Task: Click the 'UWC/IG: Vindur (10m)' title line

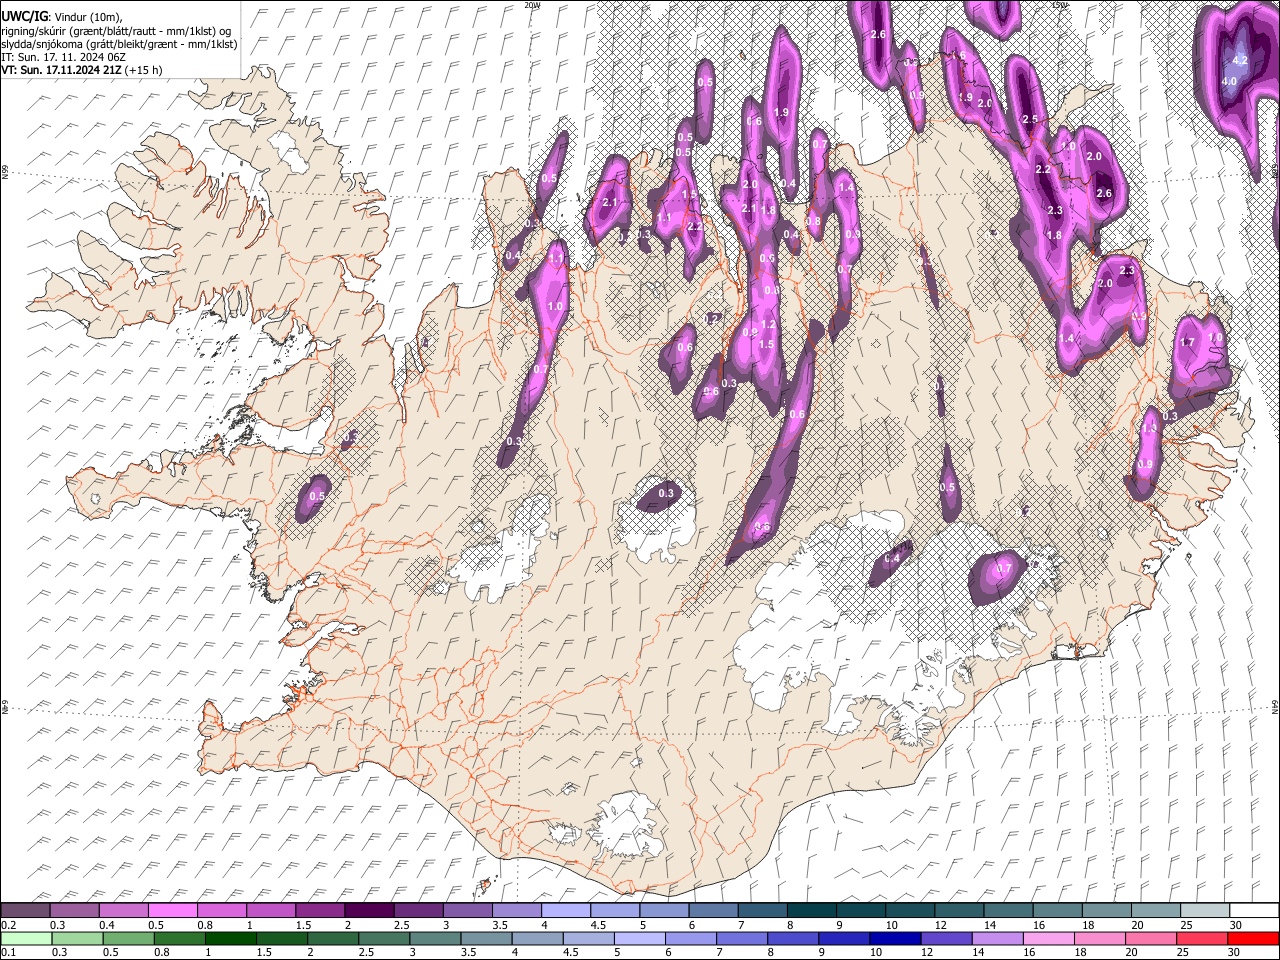Action: (62, 17)
